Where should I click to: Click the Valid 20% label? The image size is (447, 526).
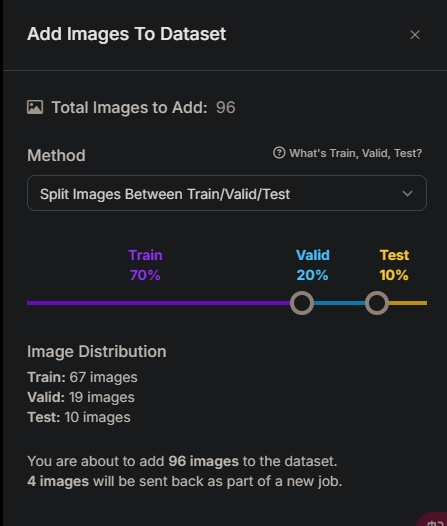click(x=313, y=265)
